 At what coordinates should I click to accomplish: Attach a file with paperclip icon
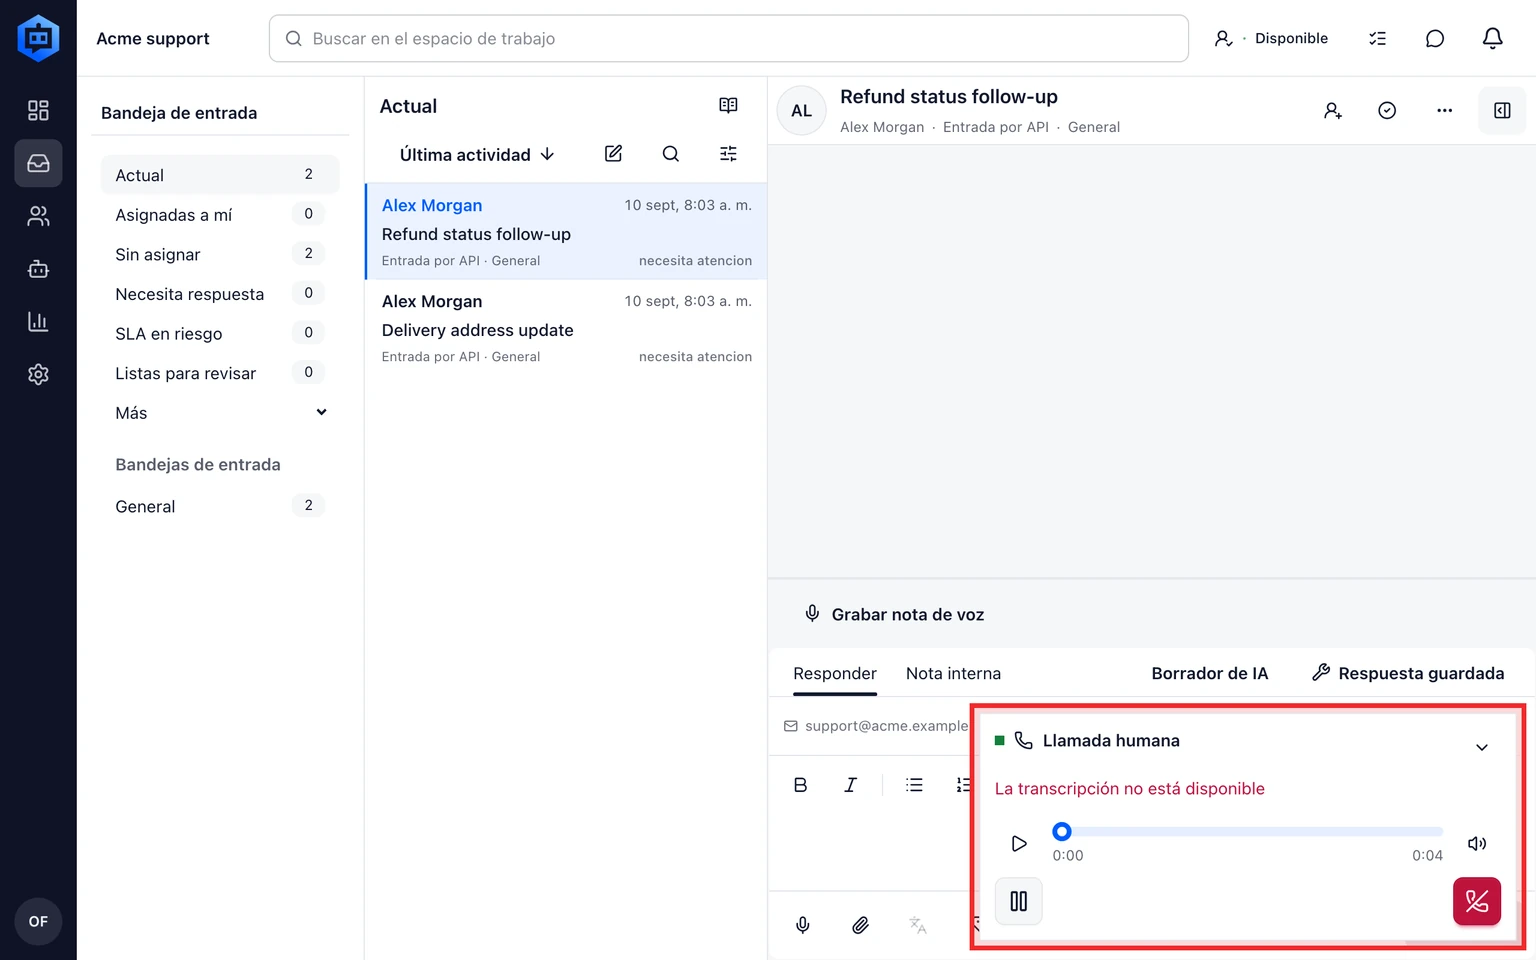[860, 925]
